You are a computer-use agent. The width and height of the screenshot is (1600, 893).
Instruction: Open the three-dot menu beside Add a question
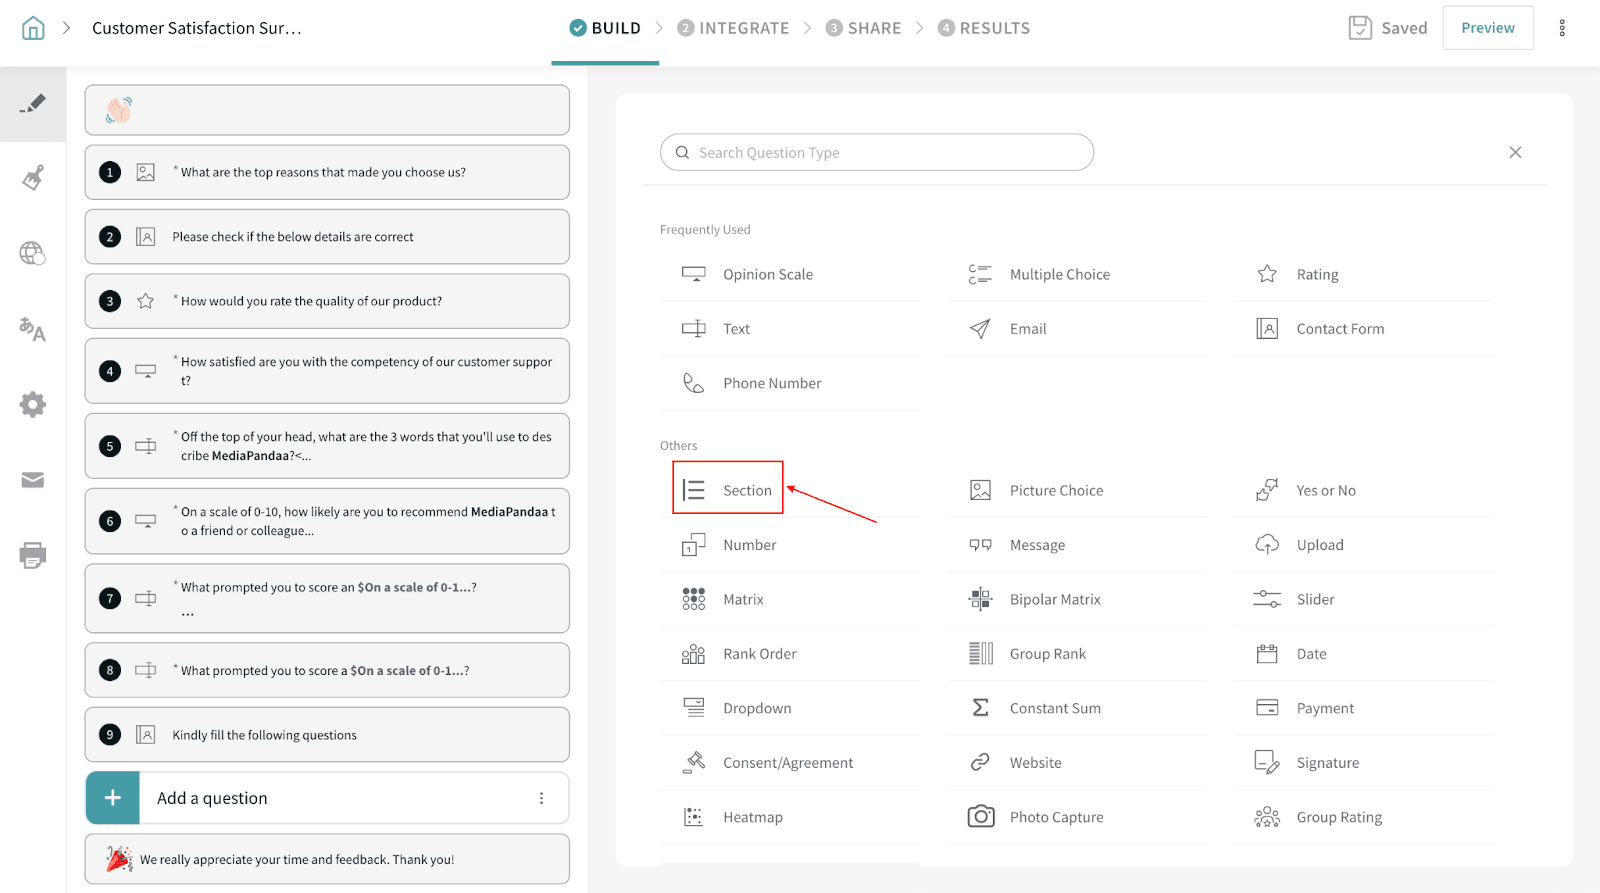tap(541, 798)
